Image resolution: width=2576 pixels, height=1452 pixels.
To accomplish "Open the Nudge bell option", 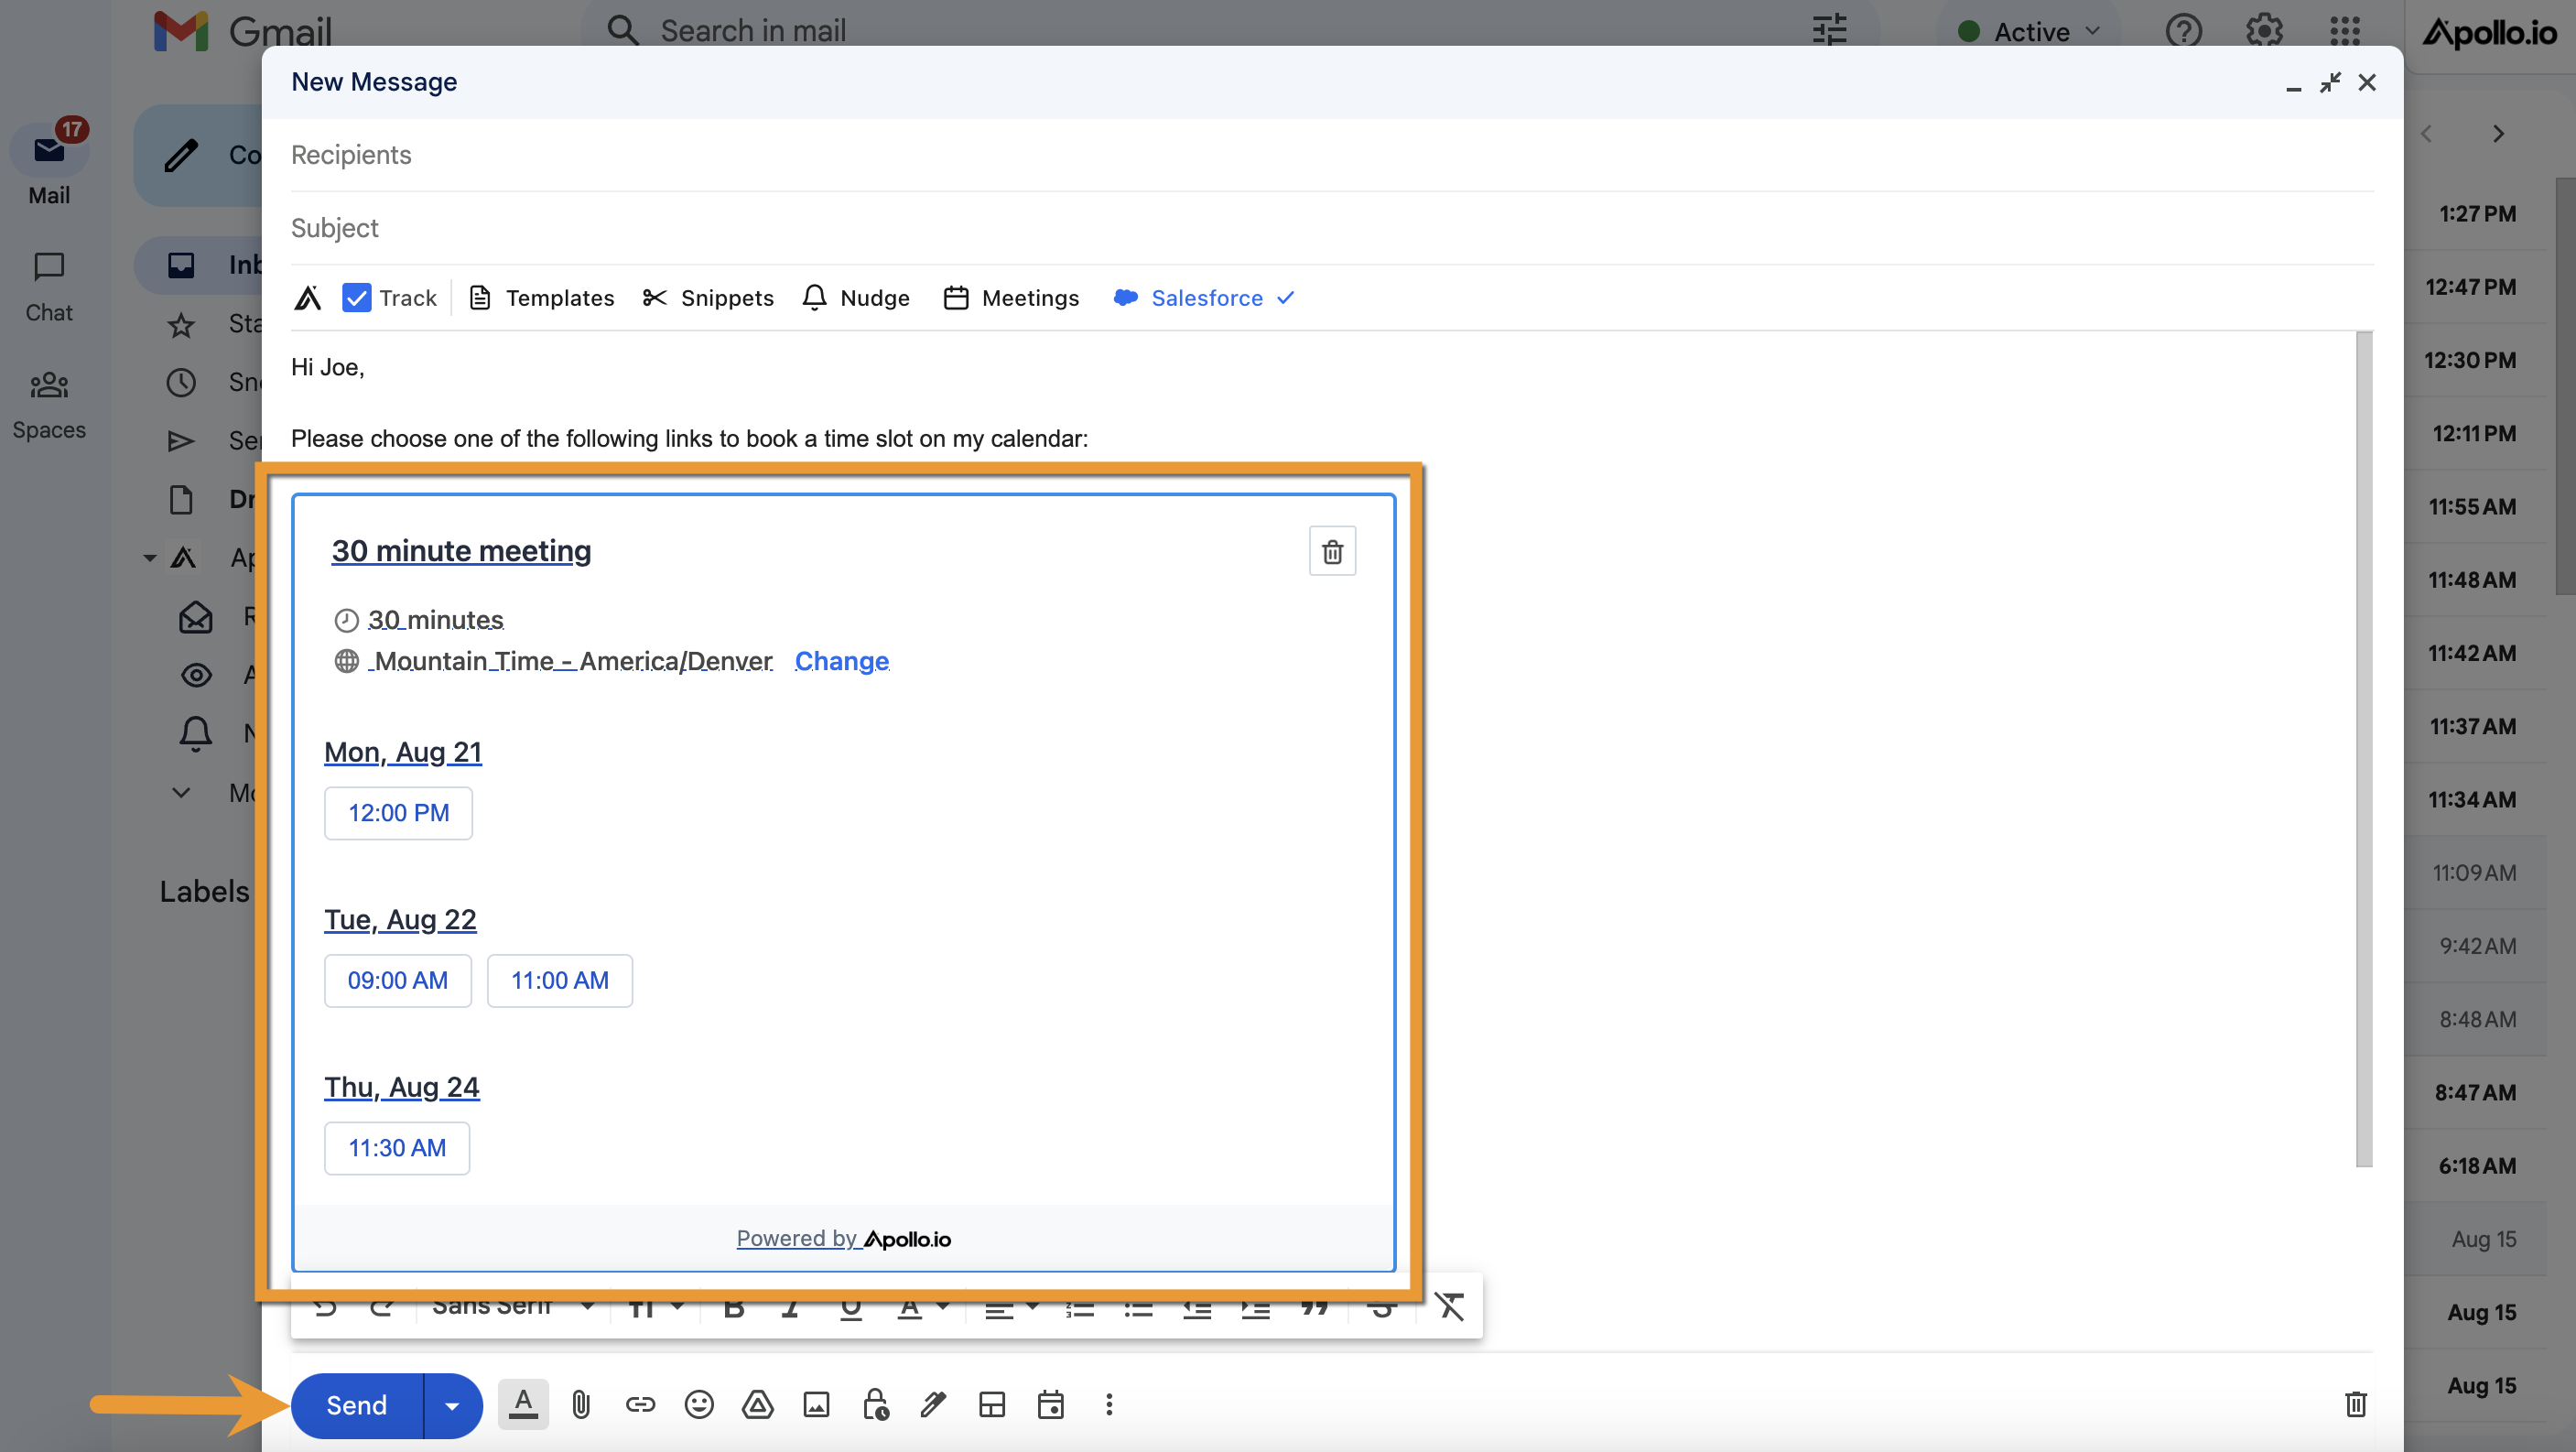I will [856, 298].
